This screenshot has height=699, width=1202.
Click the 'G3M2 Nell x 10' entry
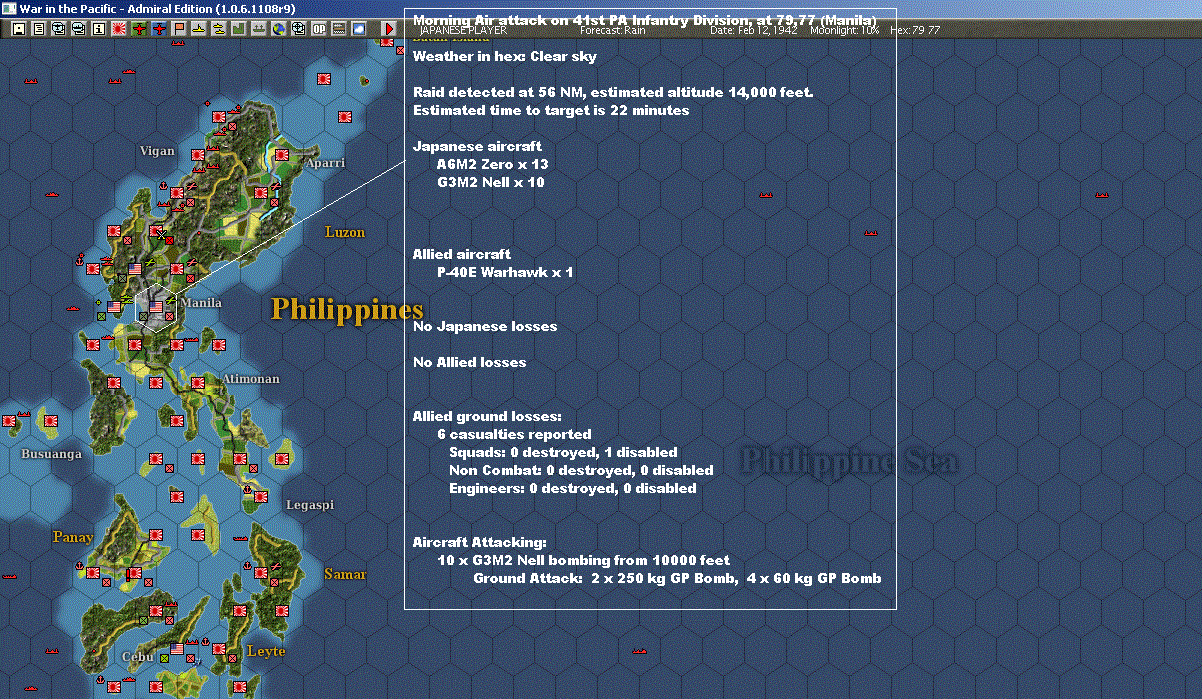(491, 182)
